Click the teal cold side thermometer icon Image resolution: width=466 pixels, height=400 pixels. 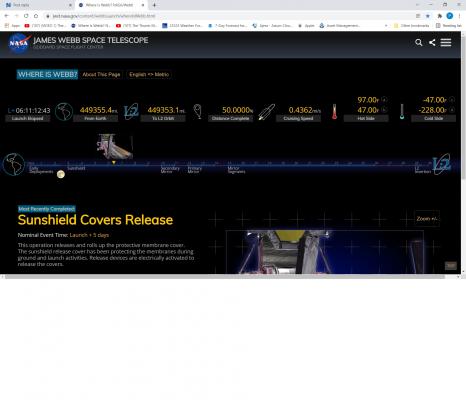[402, 112]
